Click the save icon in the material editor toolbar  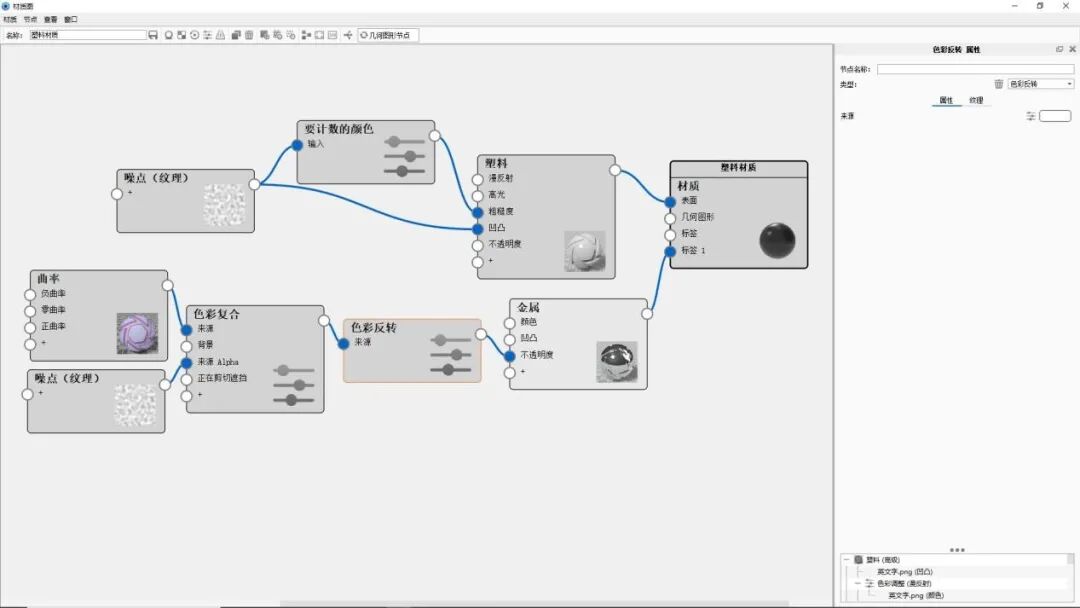click(x=155, y=34)
